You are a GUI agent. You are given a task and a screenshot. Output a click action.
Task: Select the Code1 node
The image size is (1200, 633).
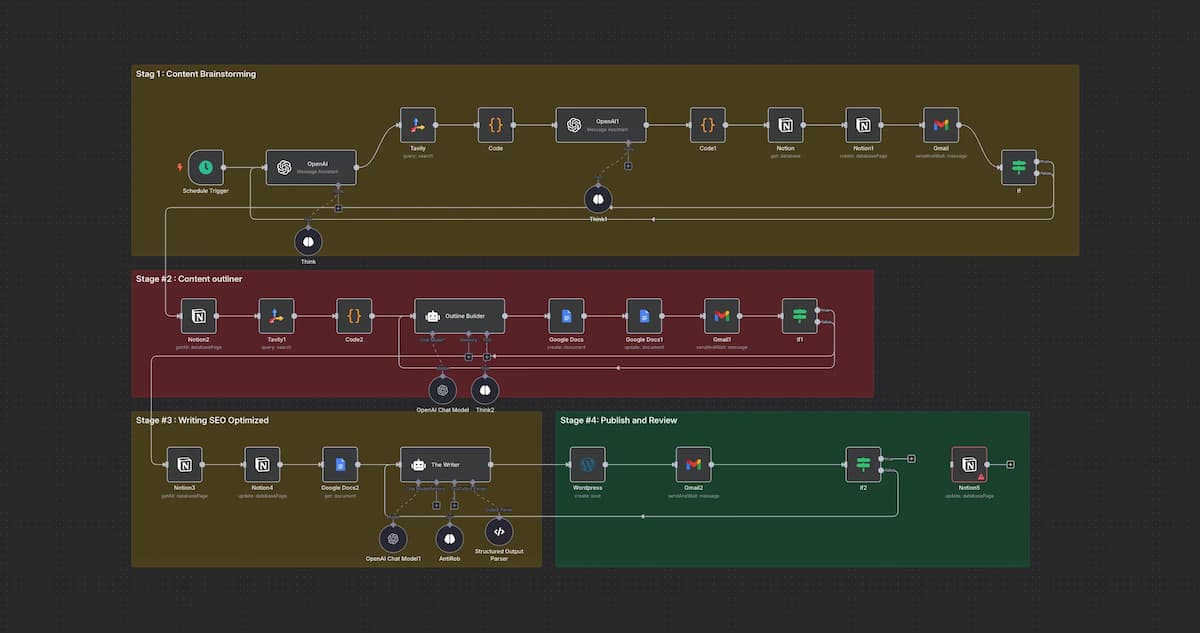tap(707, 125)
